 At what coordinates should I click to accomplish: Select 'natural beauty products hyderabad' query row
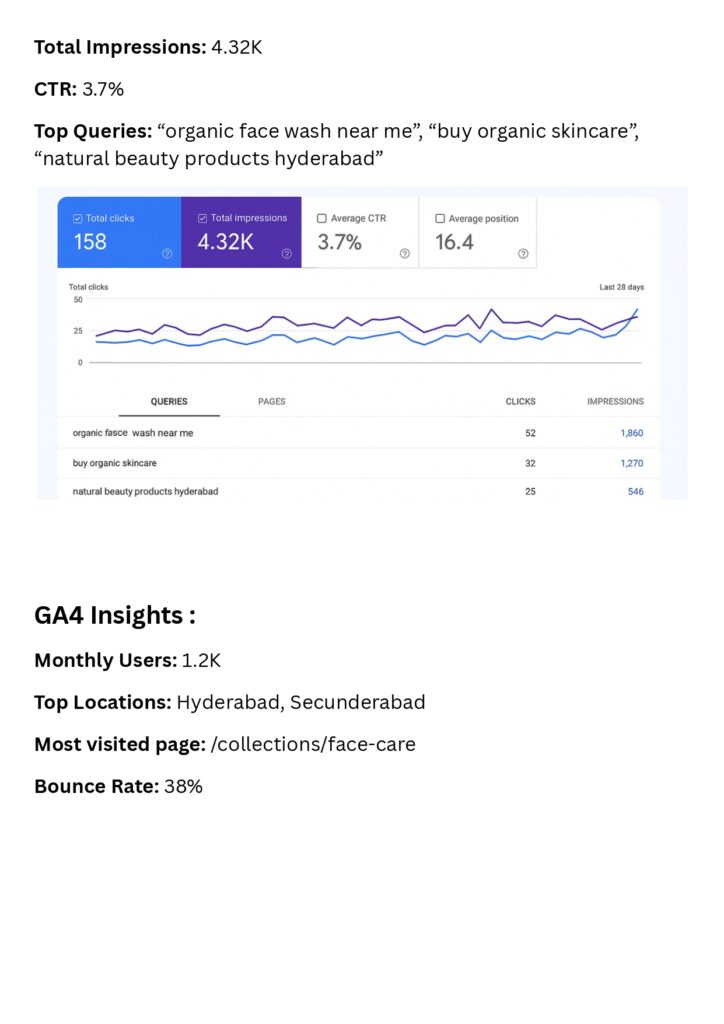click(x=145, y=492)
